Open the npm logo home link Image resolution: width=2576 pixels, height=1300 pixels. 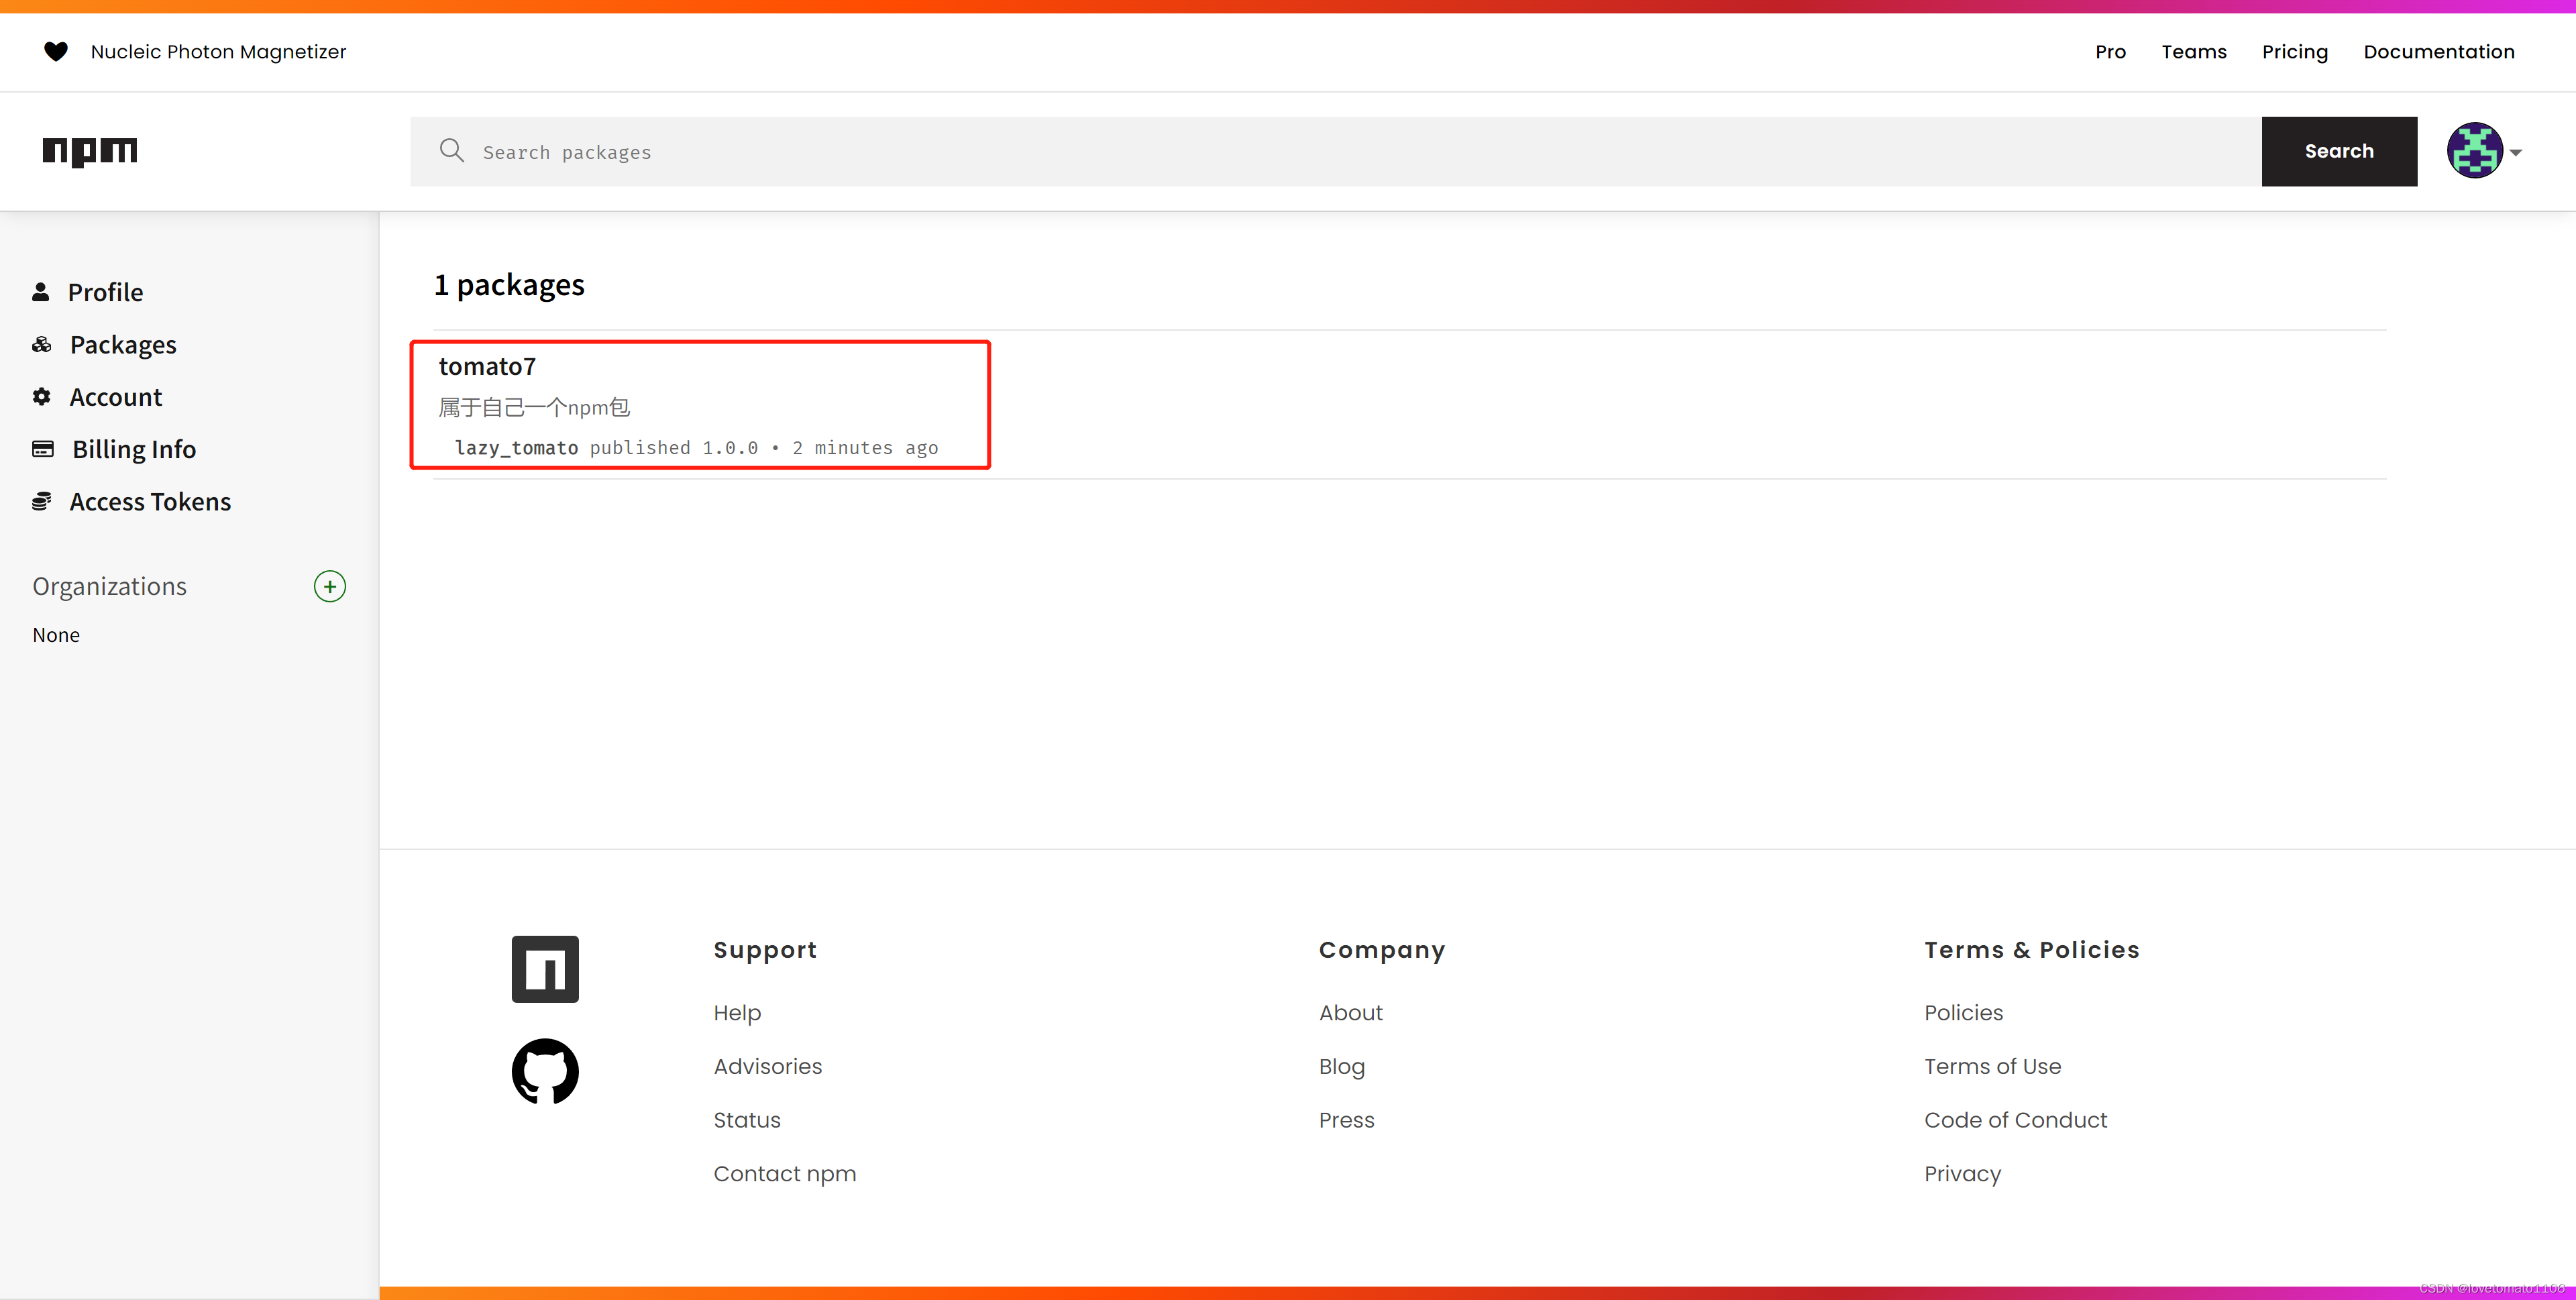[90, 151]
